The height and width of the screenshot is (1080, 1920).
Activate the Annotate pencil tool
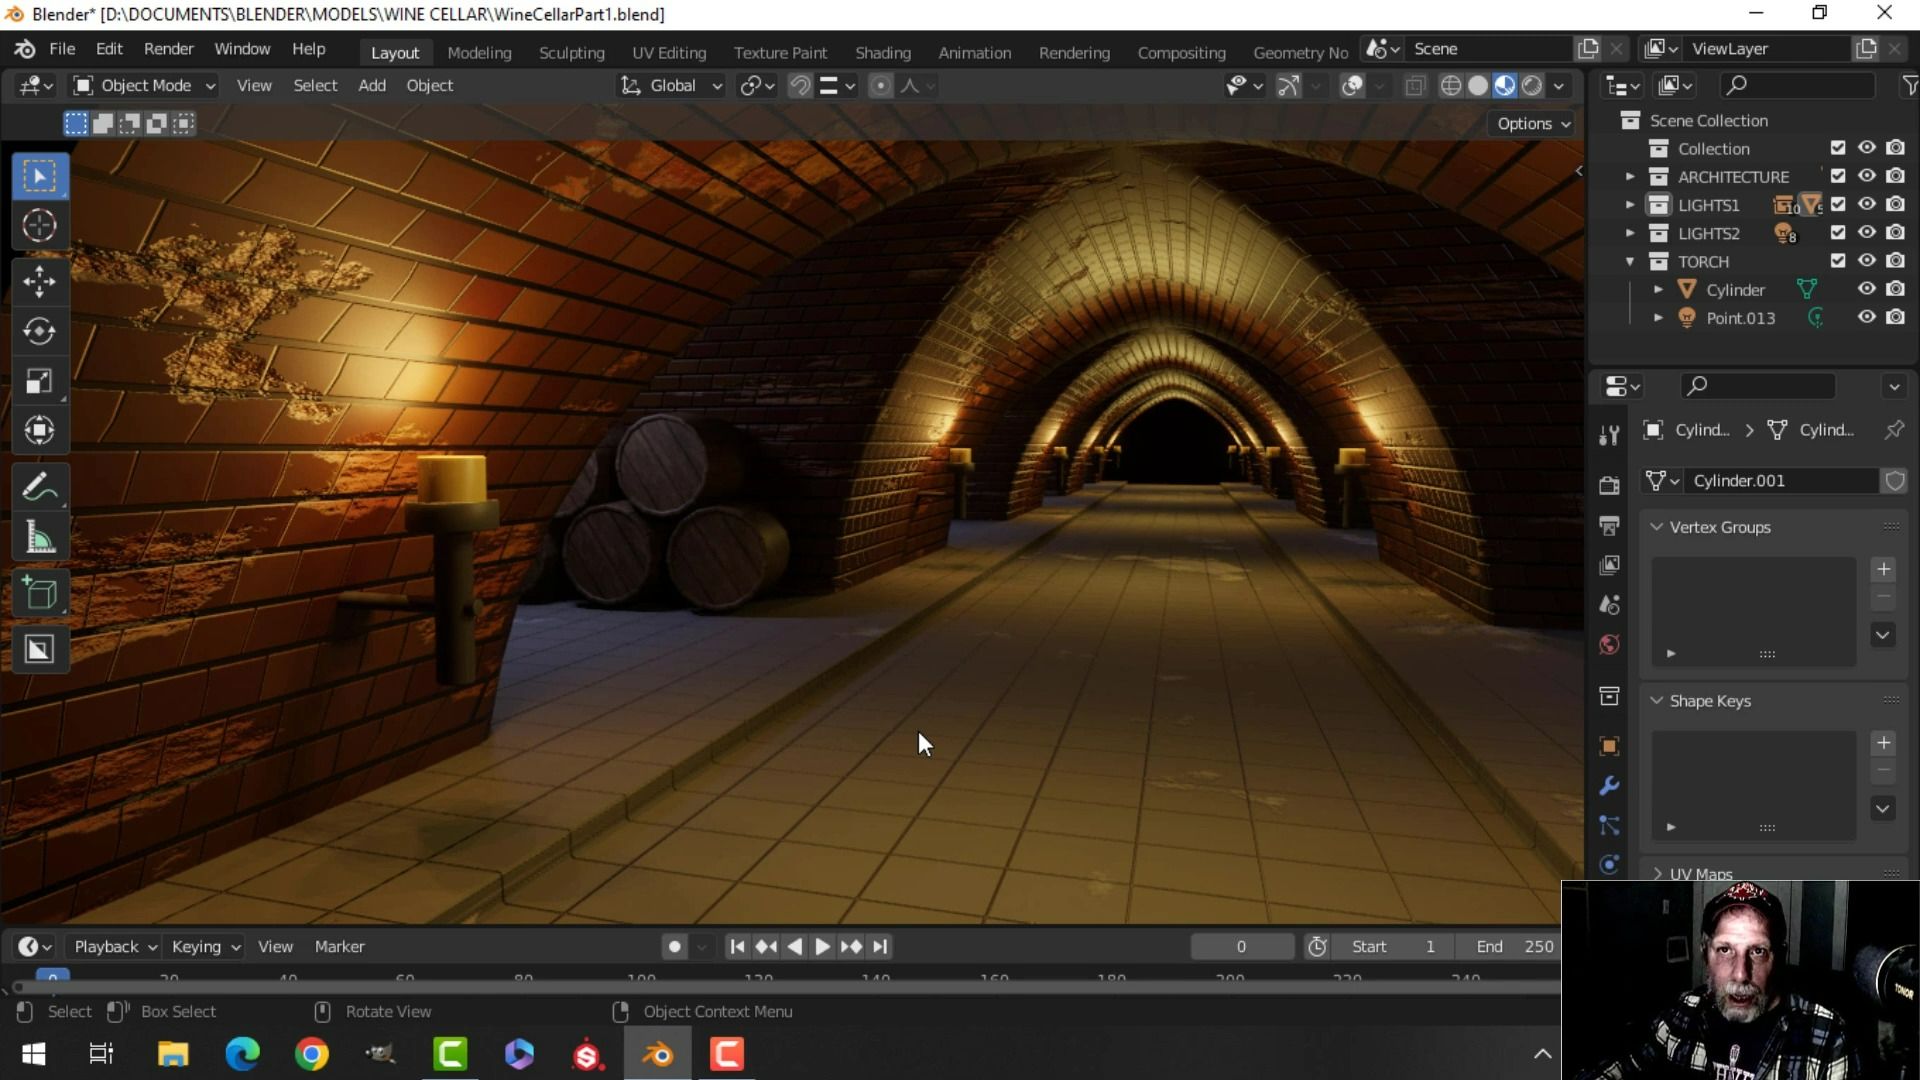pyautogui.click(x=39, y=487)
